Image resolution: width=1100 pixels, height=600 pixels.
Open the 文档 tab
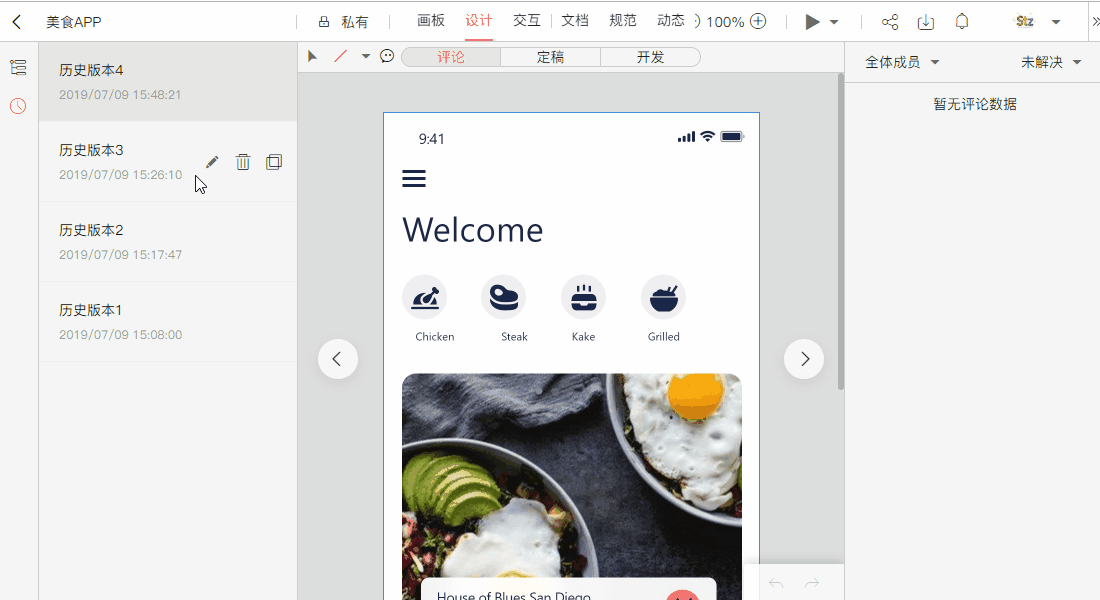[x=575, y=21]
